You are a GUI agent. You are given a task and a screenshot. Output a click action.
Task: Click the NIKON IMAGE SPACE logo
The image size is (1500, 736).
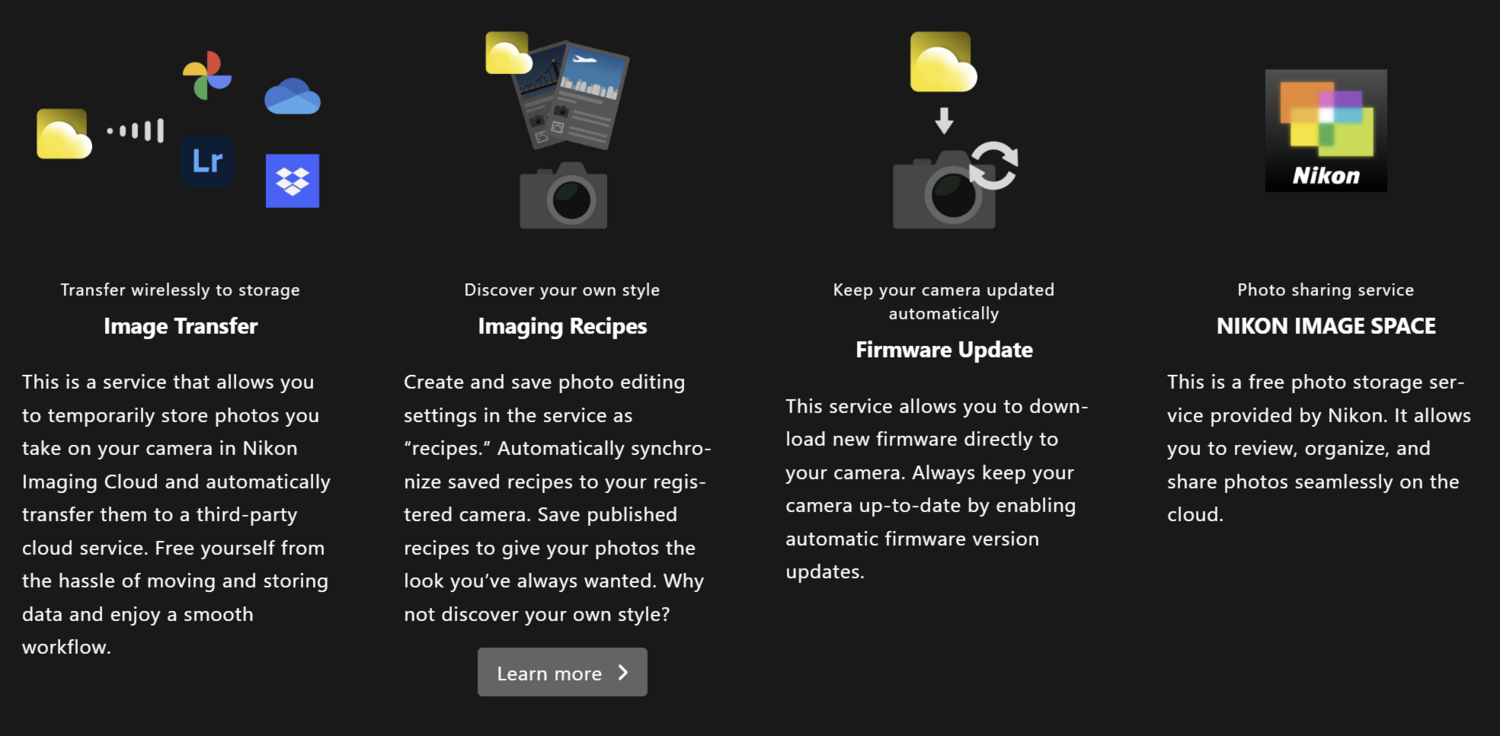tap(1326, 130)
